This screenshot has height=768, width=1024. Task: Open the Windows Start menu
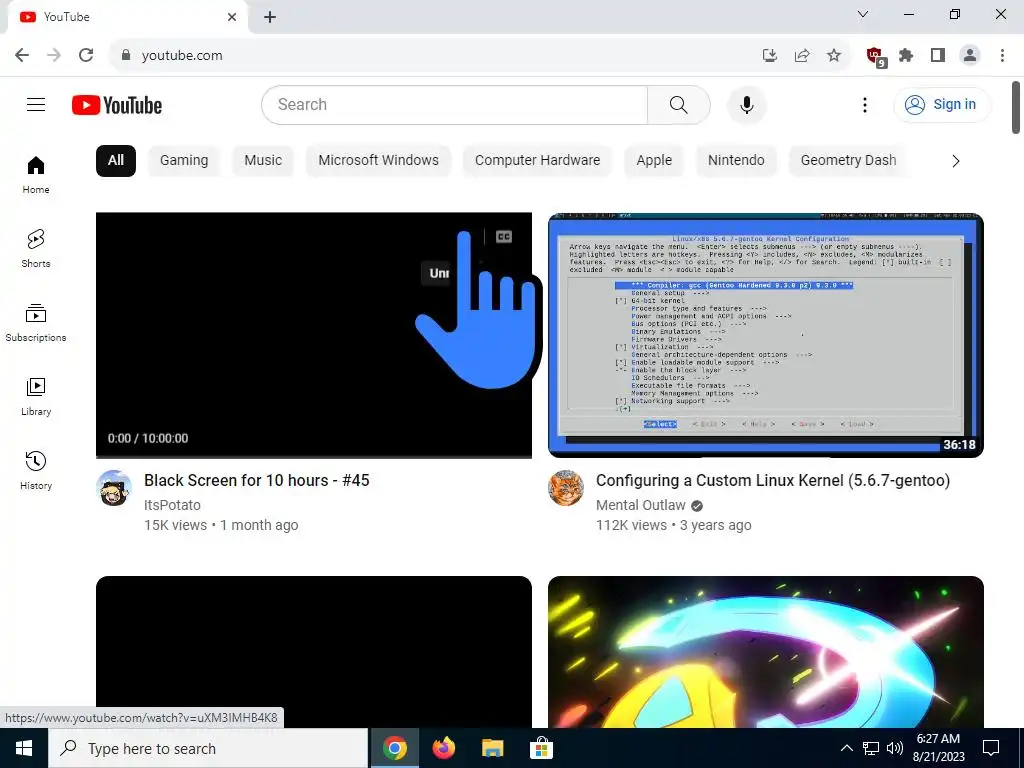click(x=24, y=748)
